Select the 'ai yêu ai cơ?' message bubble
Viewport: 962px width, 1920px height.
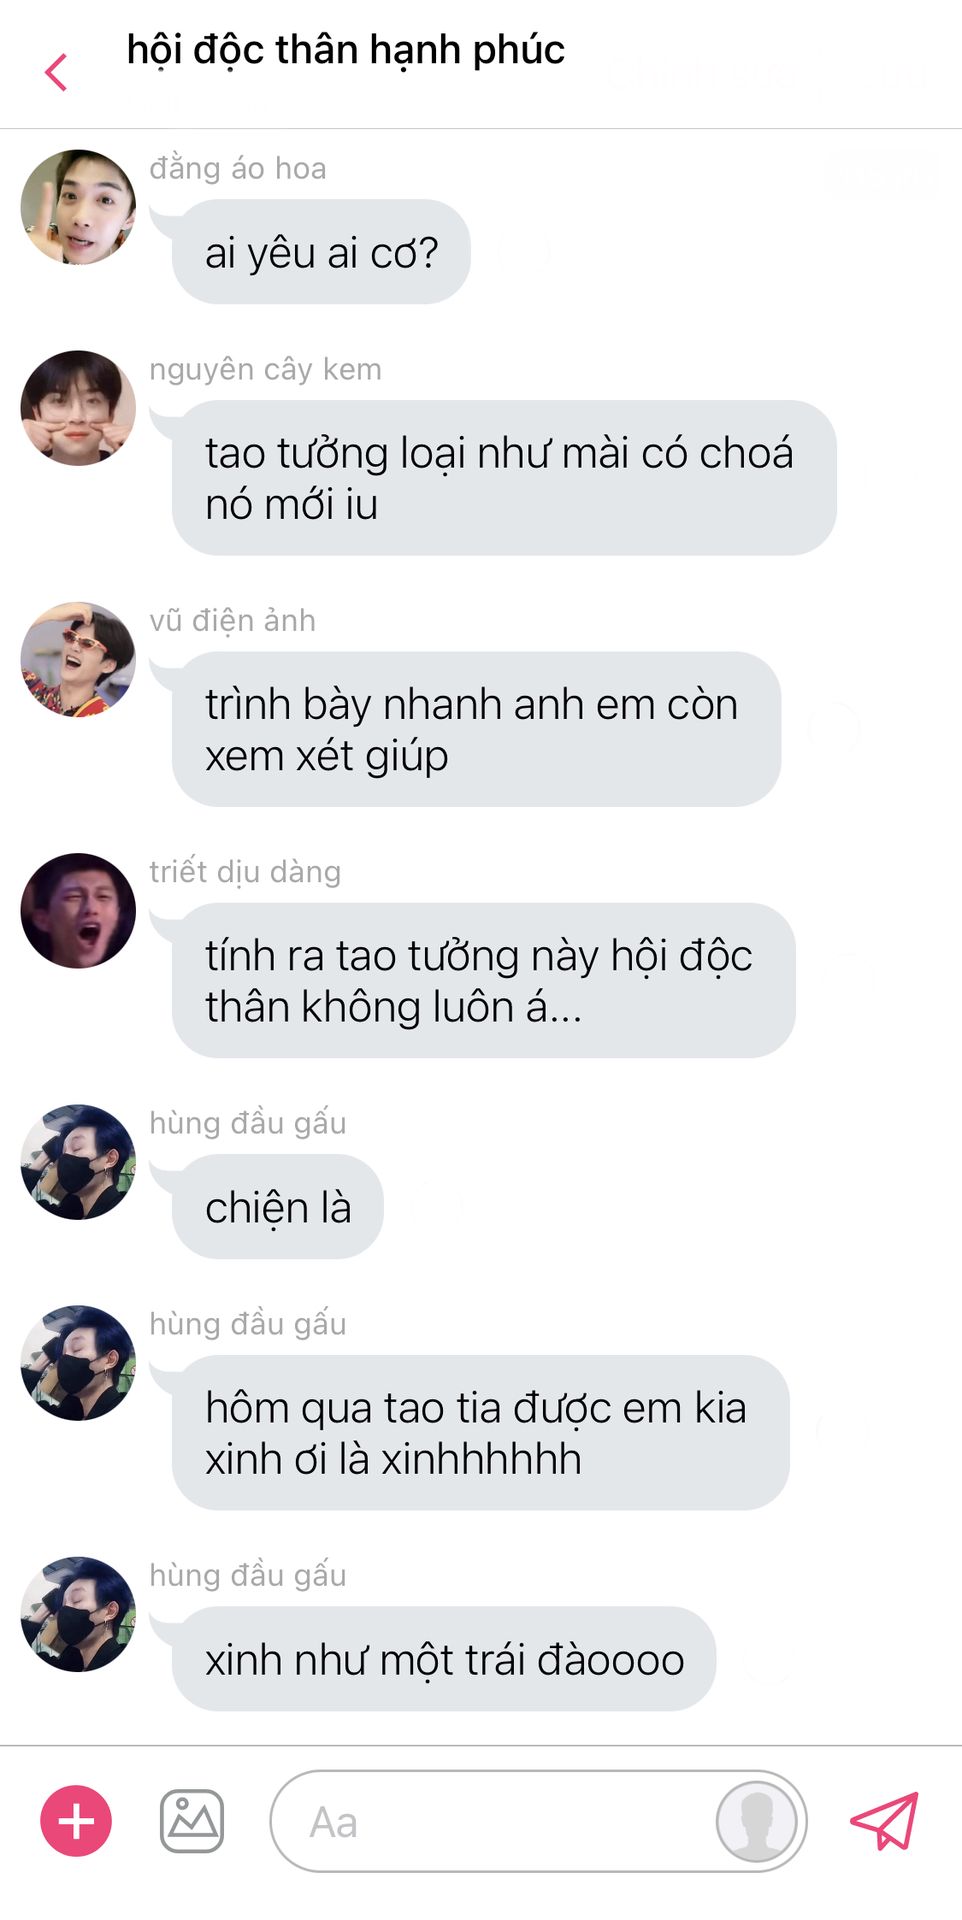pos(321,252)
